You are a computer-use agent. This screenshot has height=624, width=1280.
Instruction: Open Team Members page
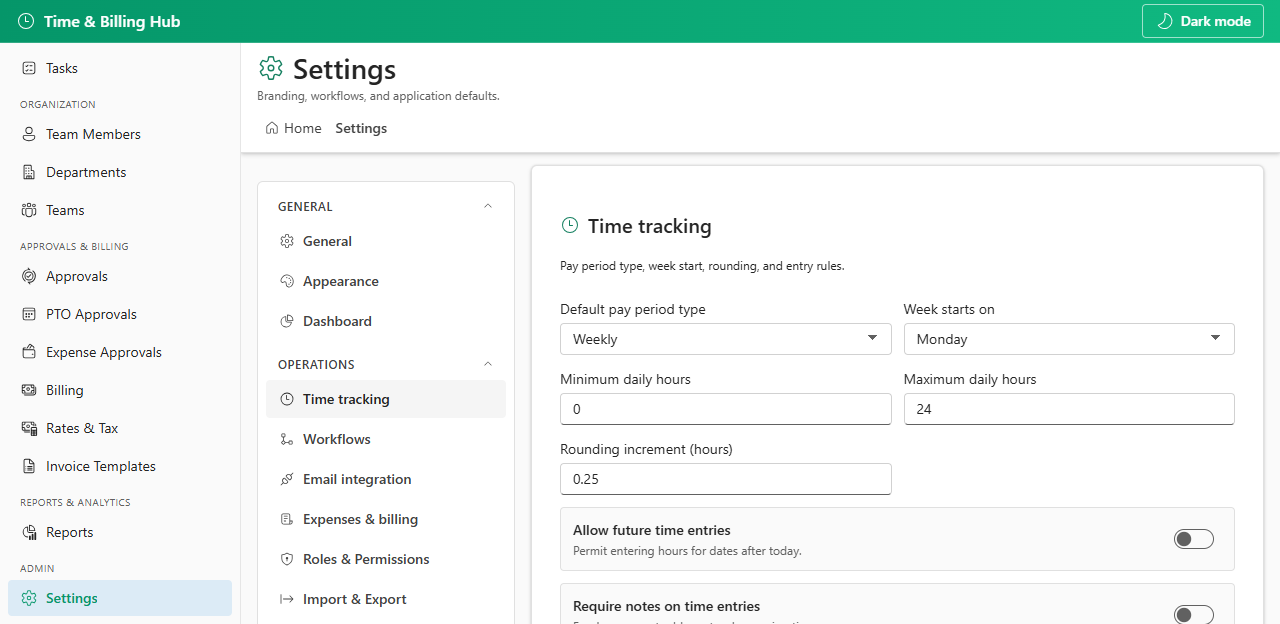tap(120, 134)
